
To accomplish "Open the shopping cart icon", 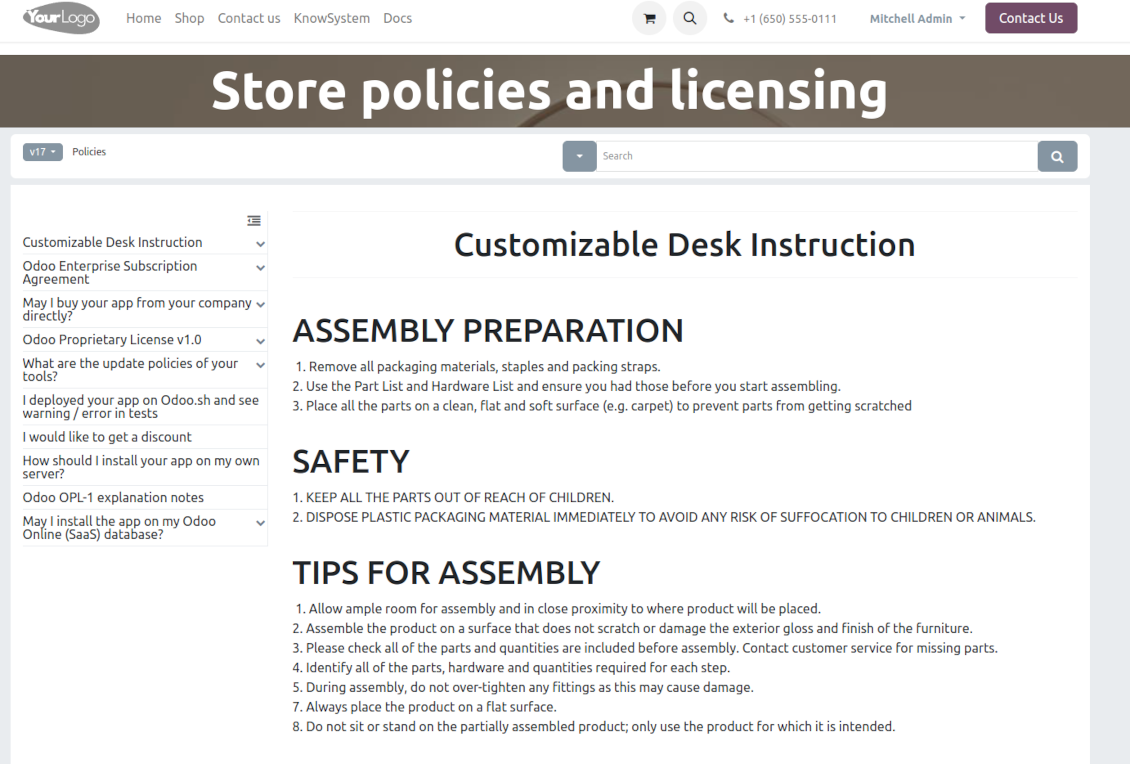I will [x=649, y=18].
